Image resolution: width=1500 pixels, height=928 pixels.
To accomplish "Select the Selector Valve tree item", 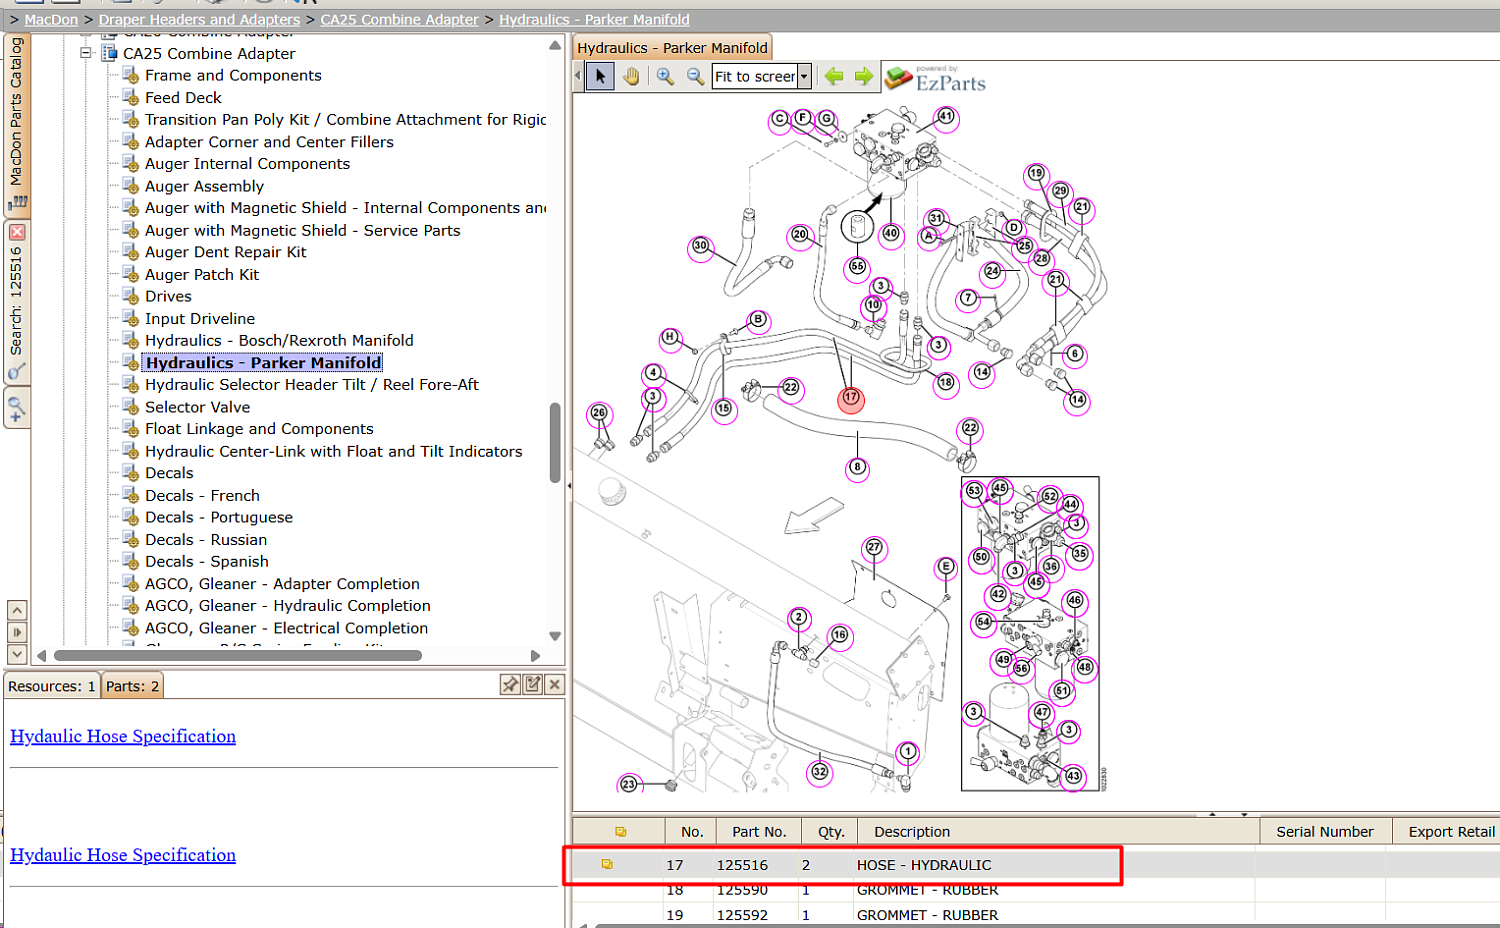I will click(x=197, y=407).
